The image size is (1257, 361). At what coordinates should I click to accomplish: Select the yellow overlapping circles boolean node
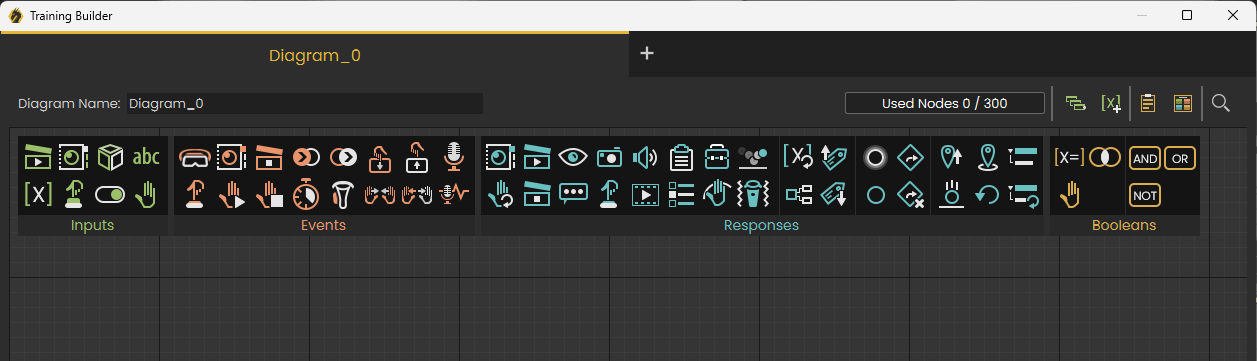(1104, 157)
